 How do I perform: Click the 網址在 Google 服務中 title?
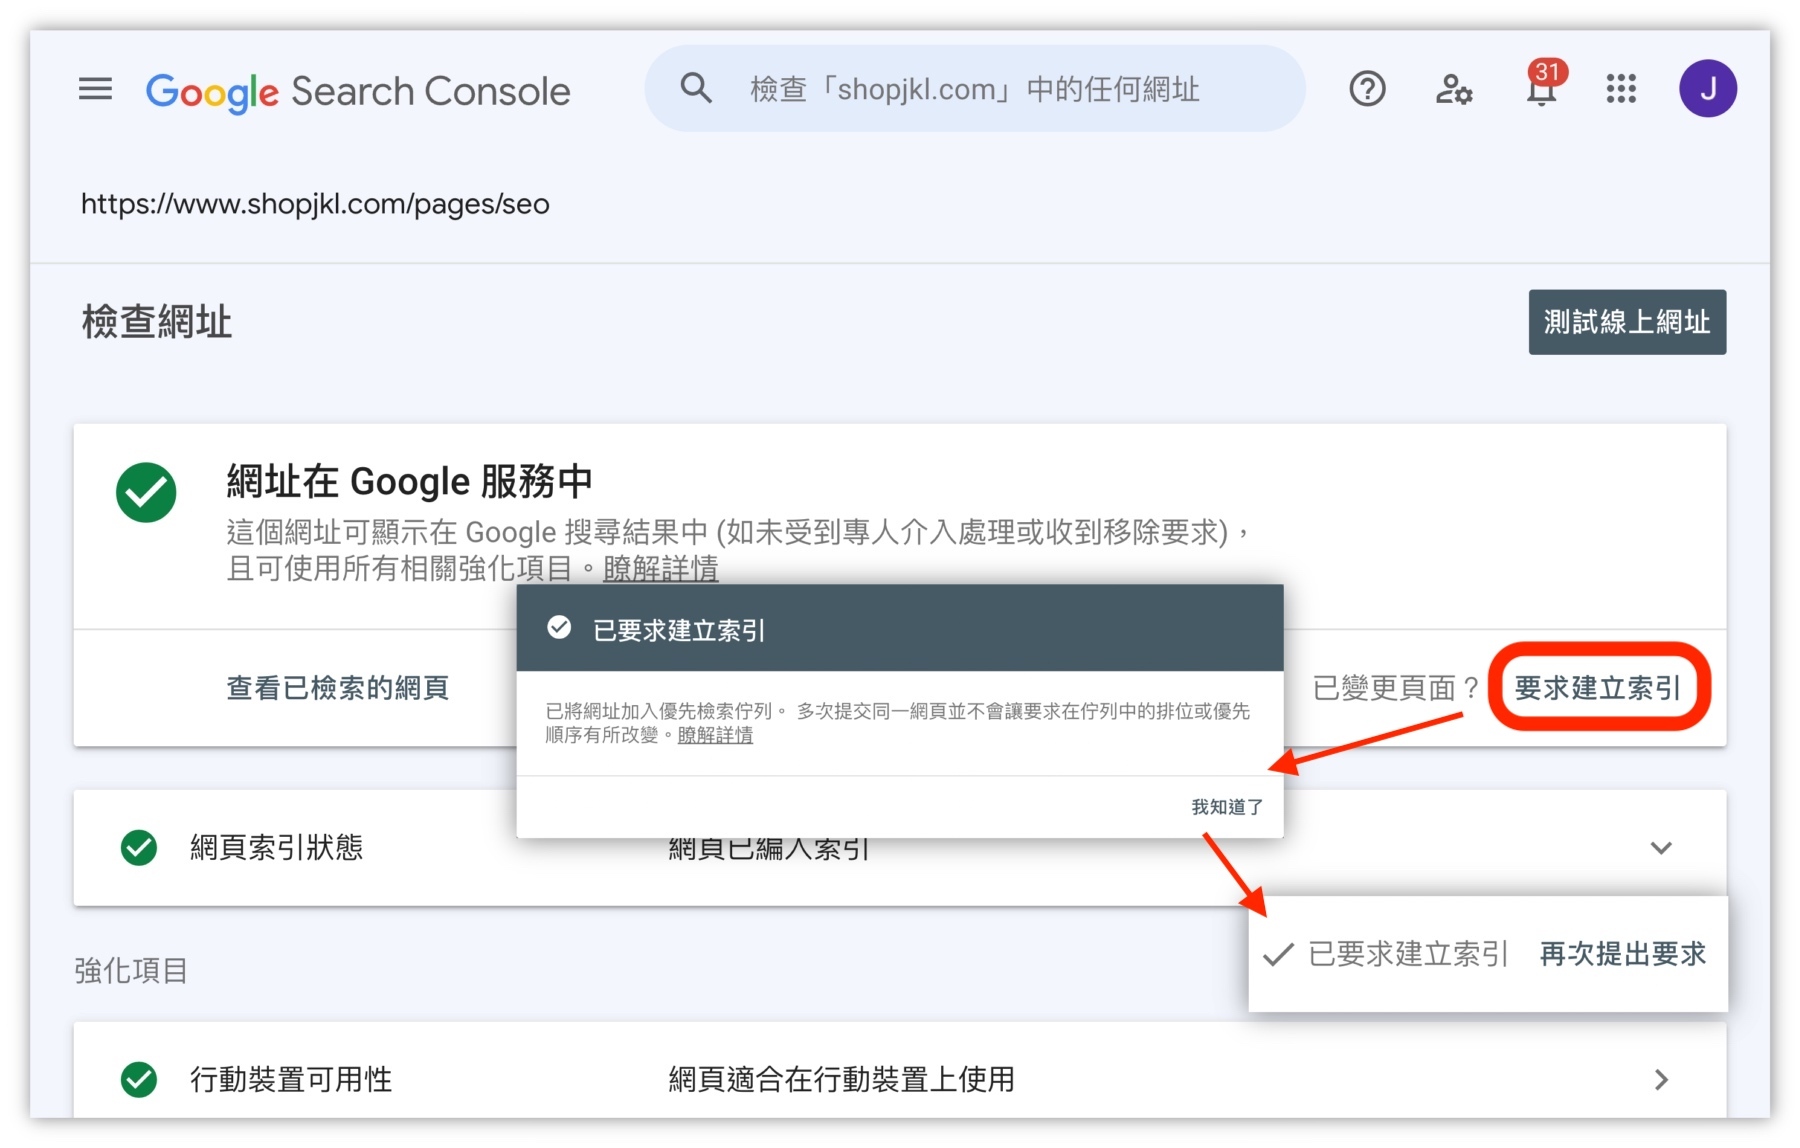(409, 481)
